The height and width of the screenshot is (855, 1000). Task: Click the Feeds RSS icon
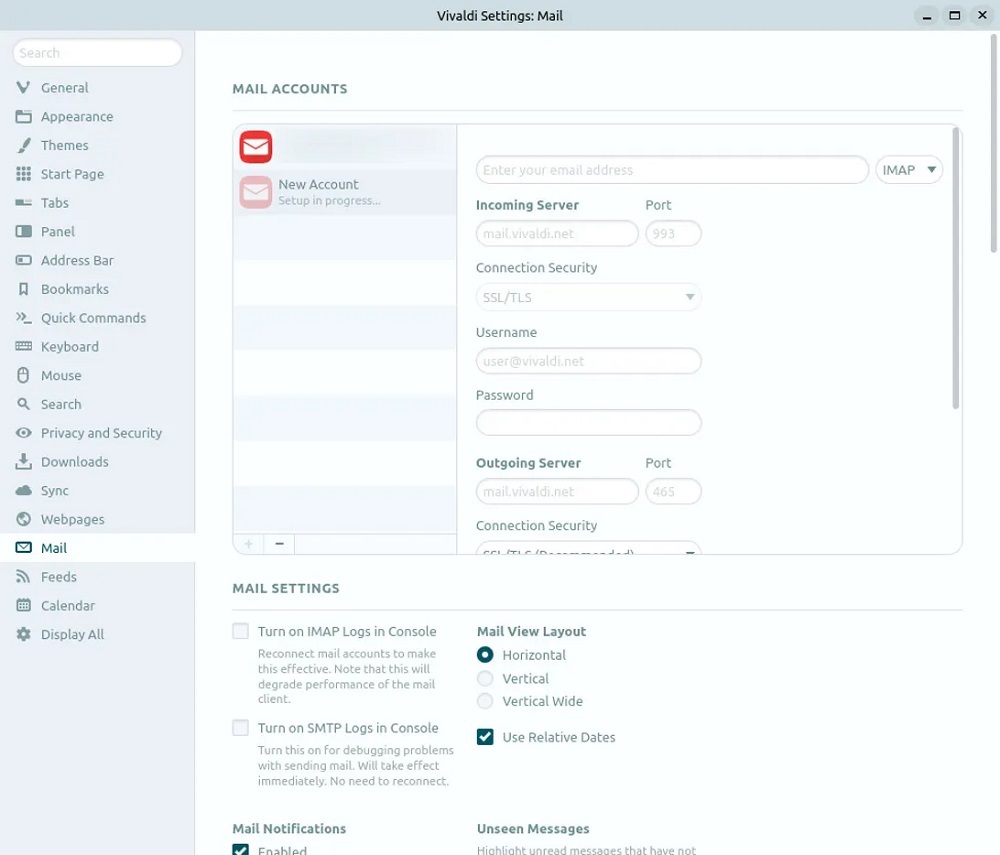click(x=24, y=577)
